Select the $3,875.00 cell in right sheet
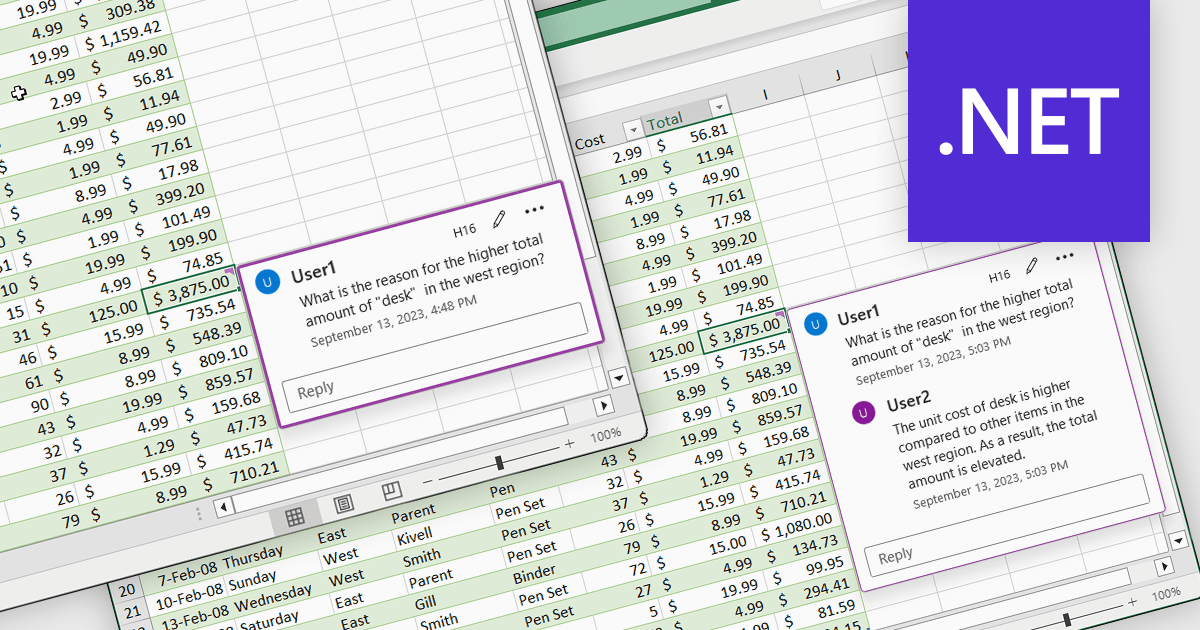The width and height of the screenshot is (1200, 630). click(x=744, y=333)
